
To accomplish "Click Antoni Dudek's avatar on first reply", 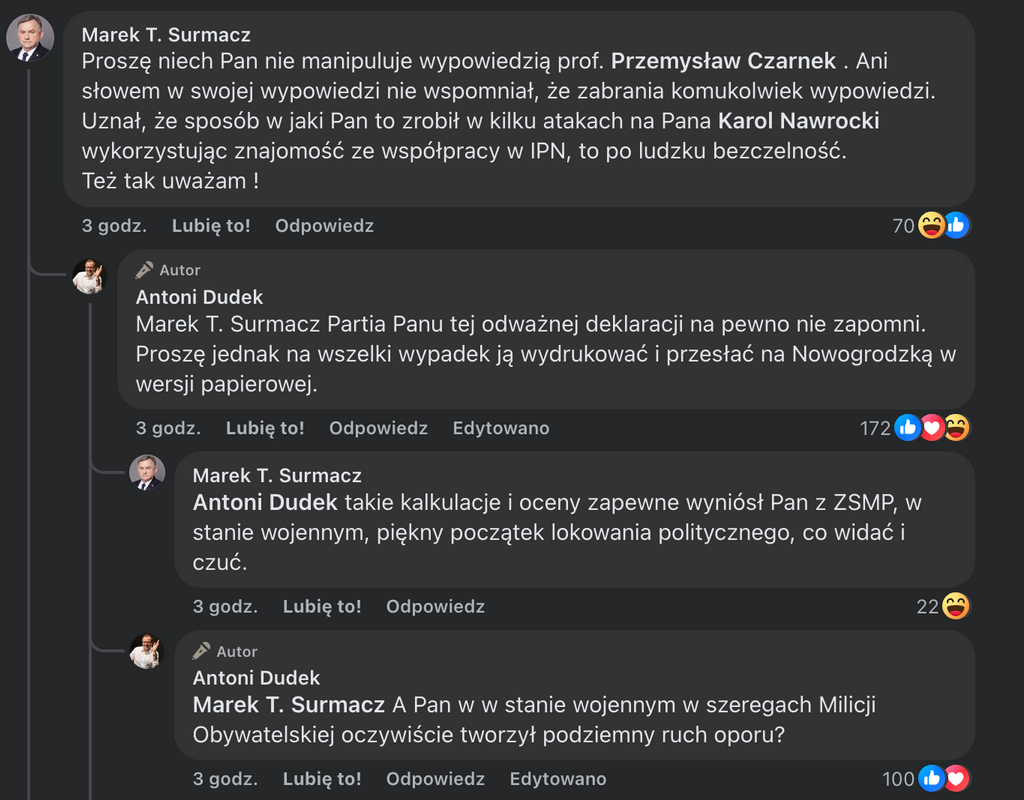I will (89, 276).
